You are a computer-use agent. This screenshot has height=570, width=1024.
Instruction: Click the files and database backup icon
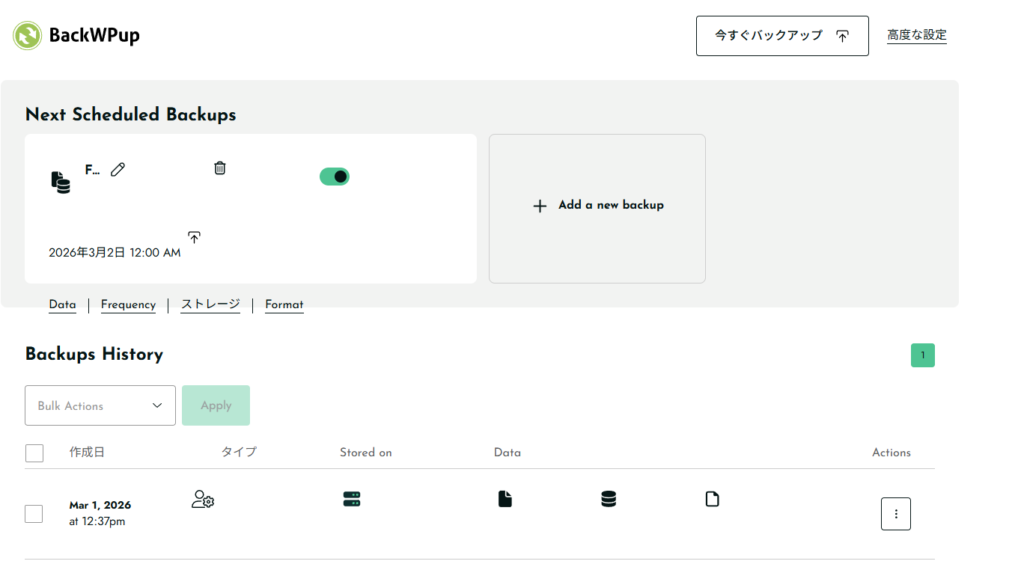coord(61,182)
